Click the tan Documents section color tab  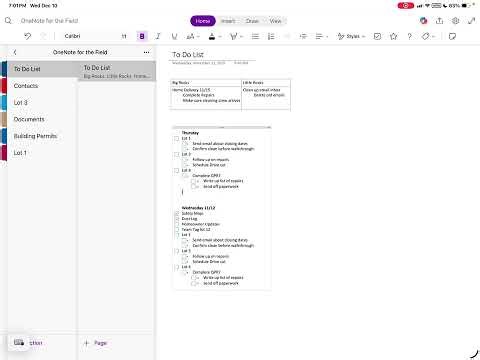point(4,119)
